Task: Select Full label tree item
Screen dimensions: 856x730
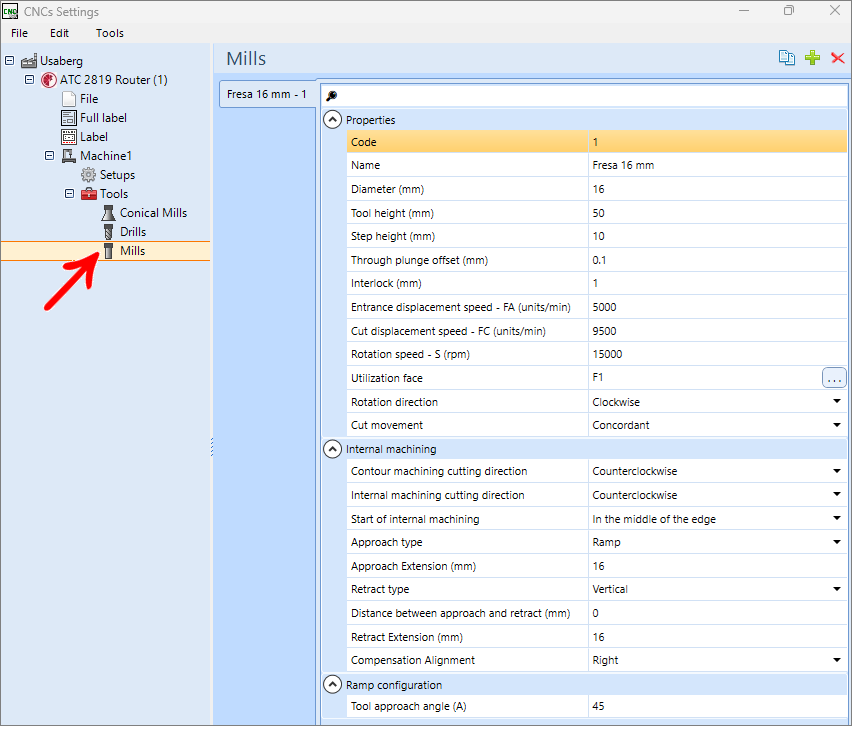Action: 104,118
